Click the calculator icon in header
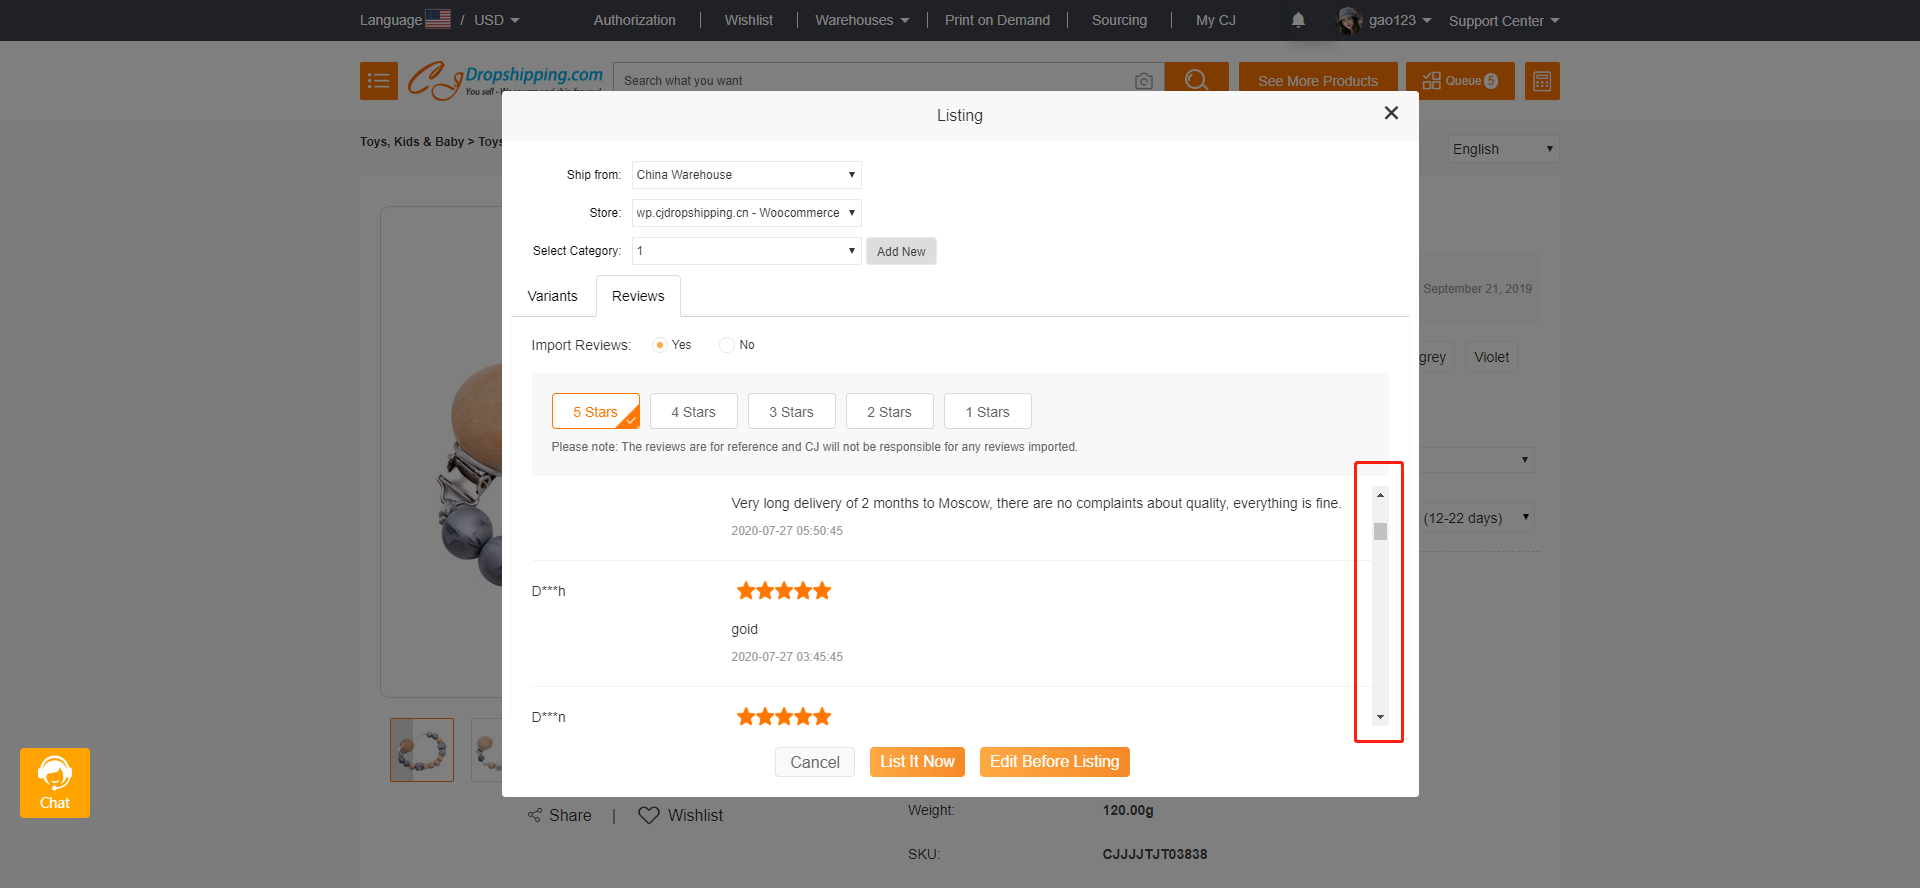The width and height of the screenshot is (1920, 888). click(x=1542, y=81)
